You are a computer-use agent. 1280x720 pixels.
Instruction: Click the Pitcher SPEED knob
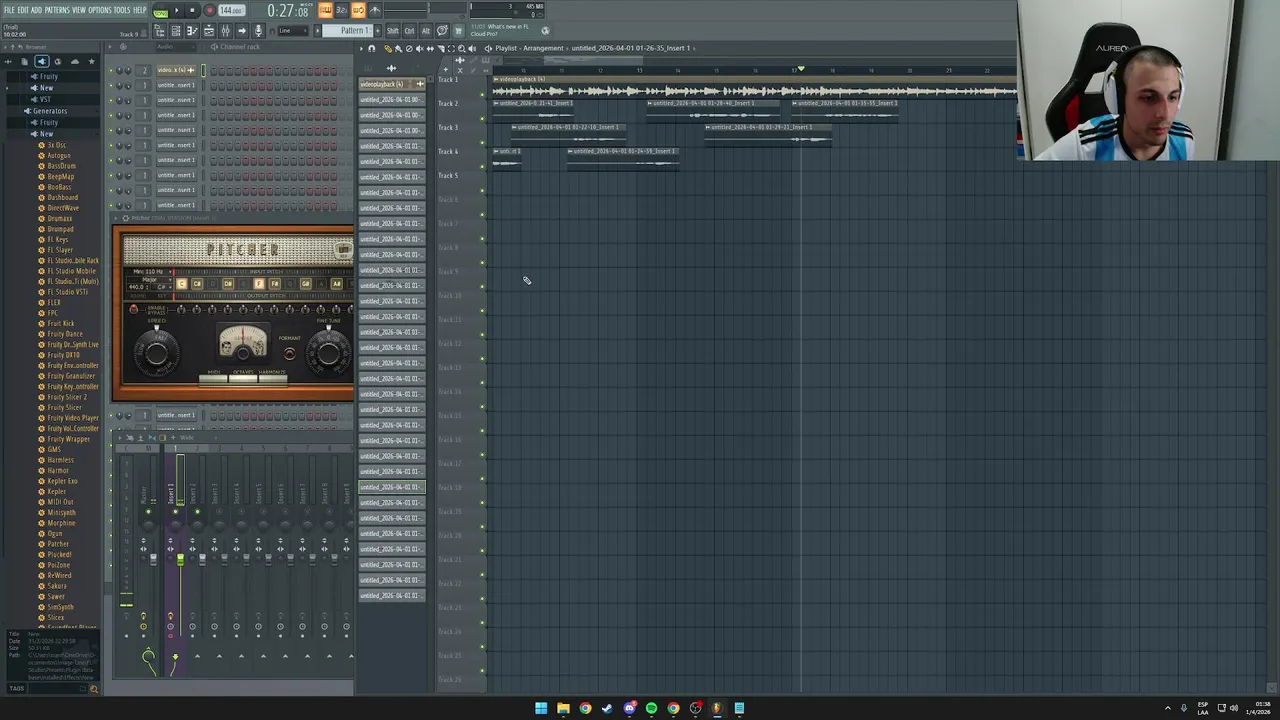click(157, 354)
